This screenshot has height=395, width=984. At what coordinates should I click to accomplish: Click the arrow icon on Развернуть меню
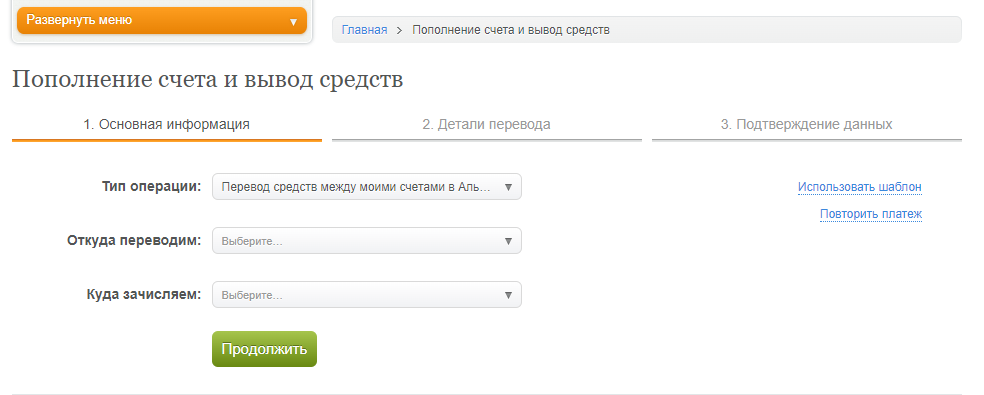click(x=293, y=22)
